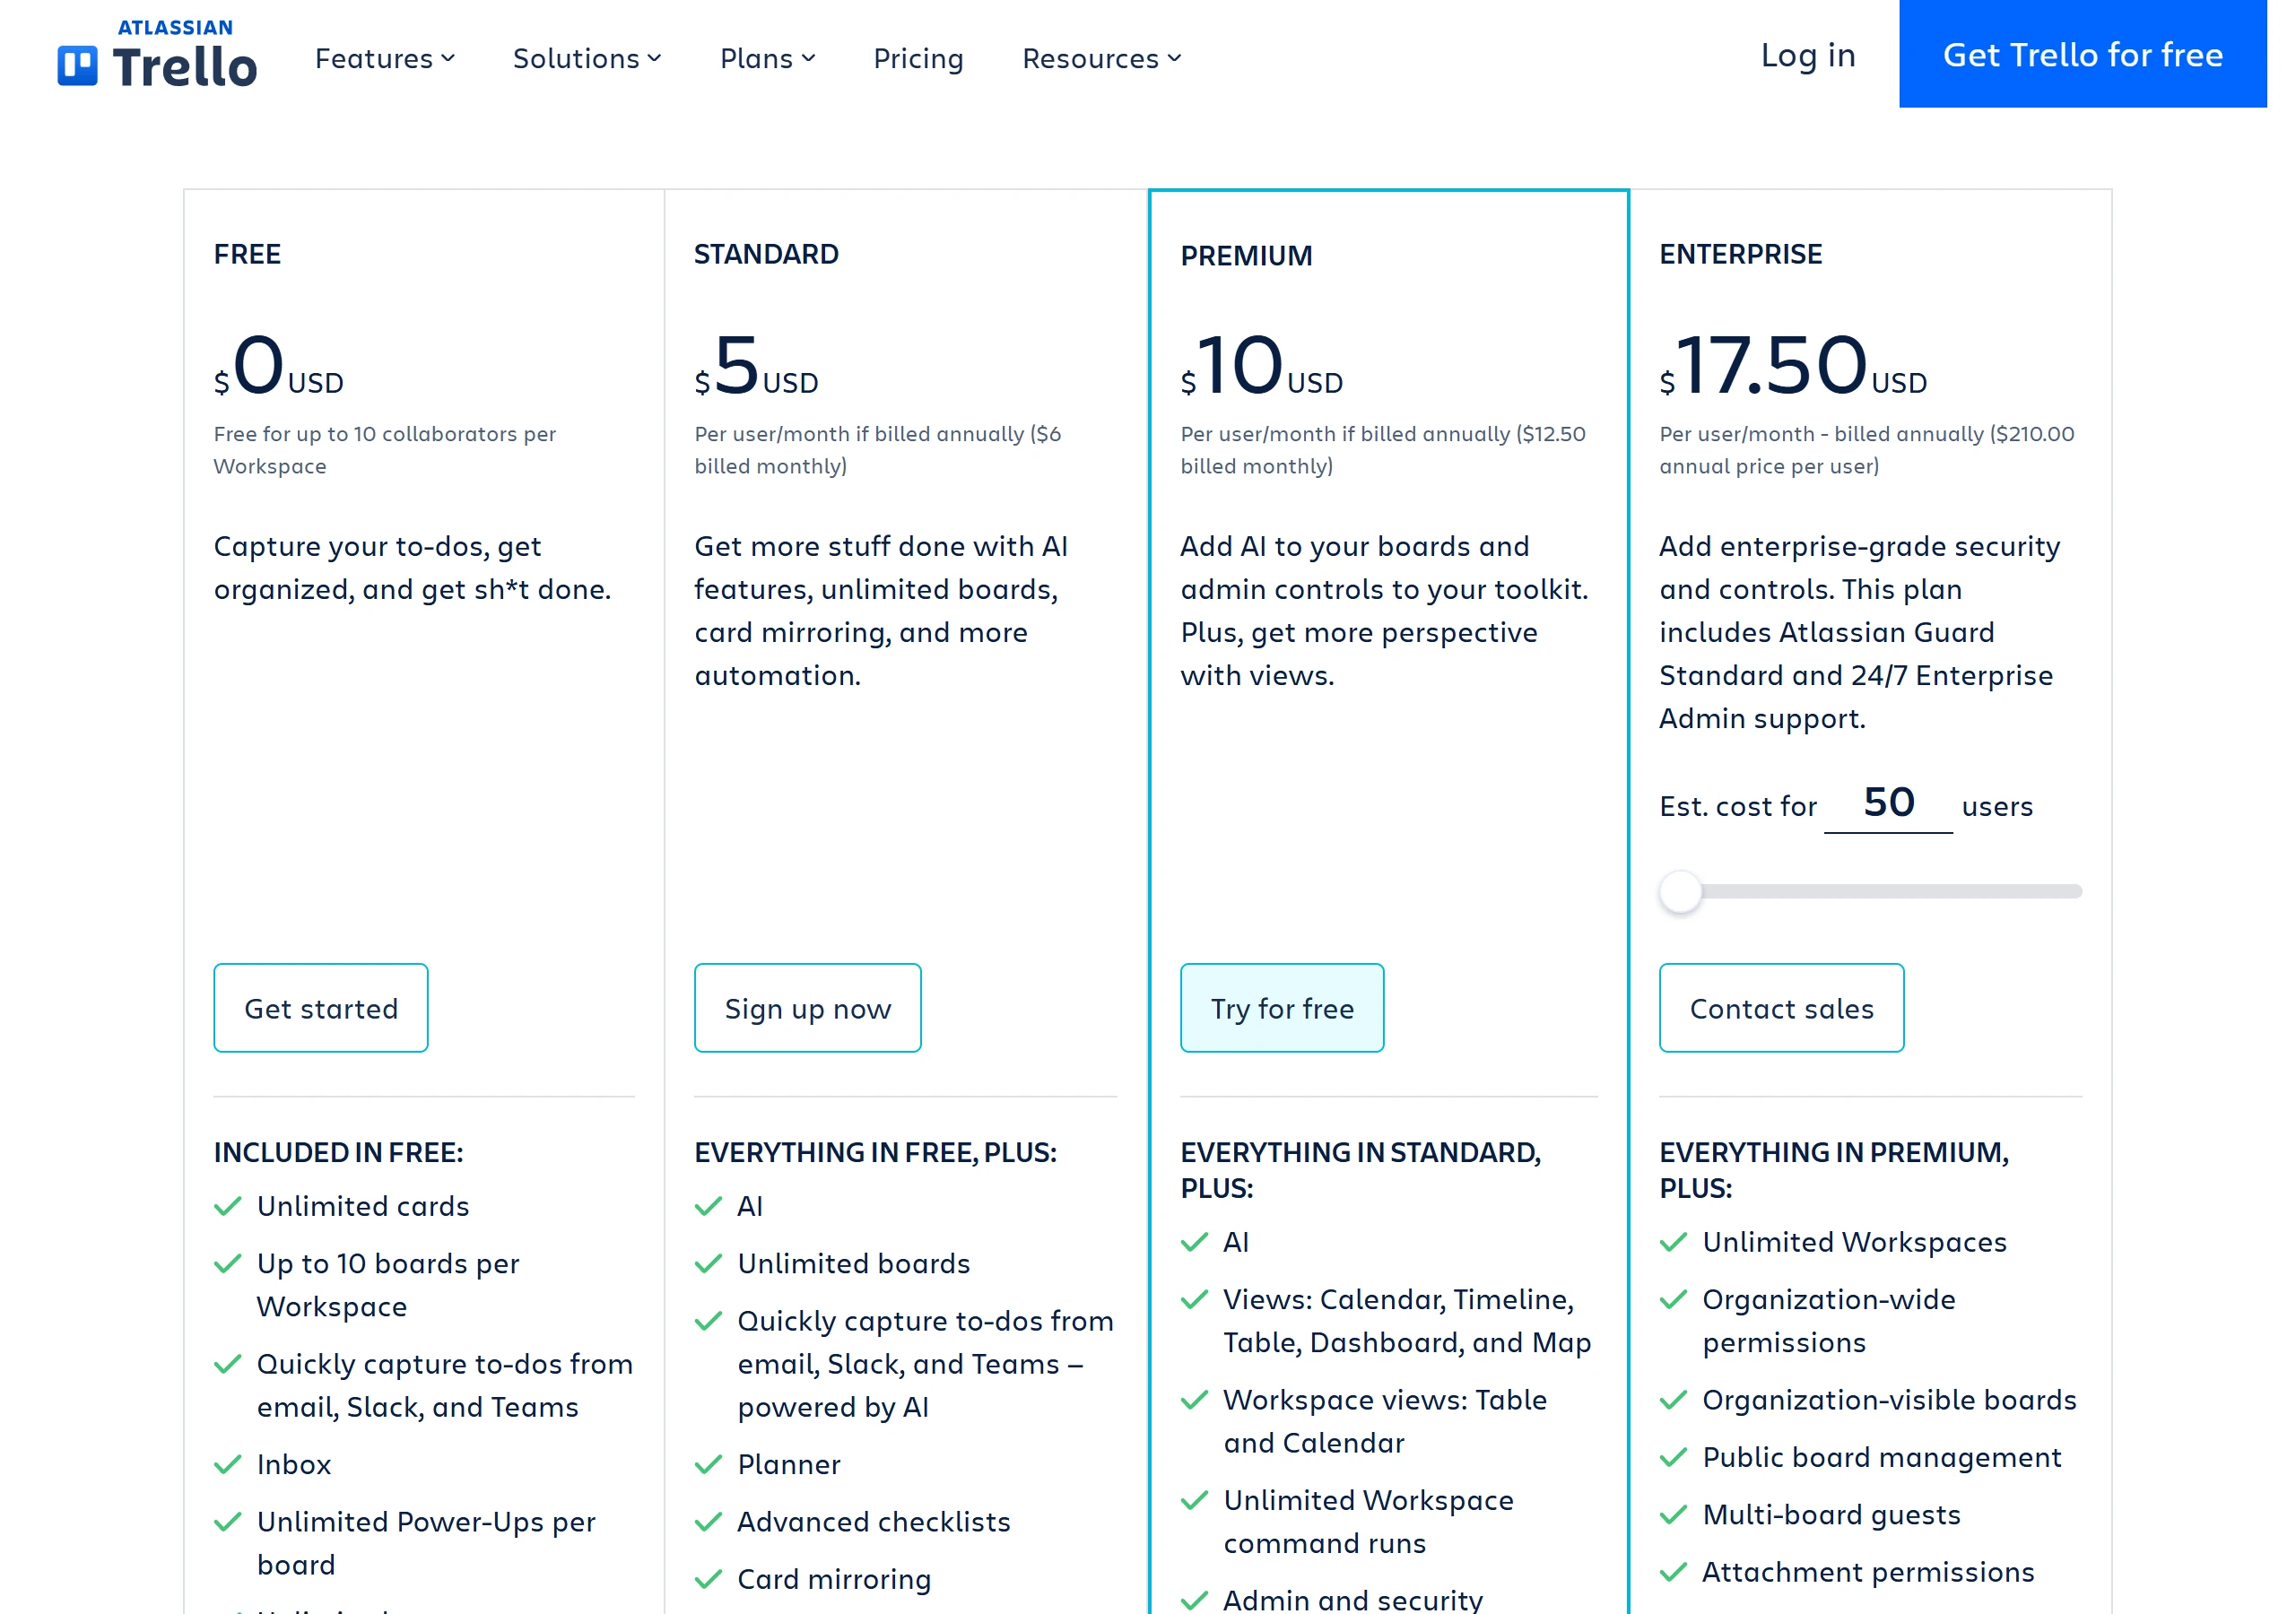Click 'Free for up to 10 collaborators' text
Image resolution: width=2296 pixels, height=1614 pixels.
coord(385,450)
